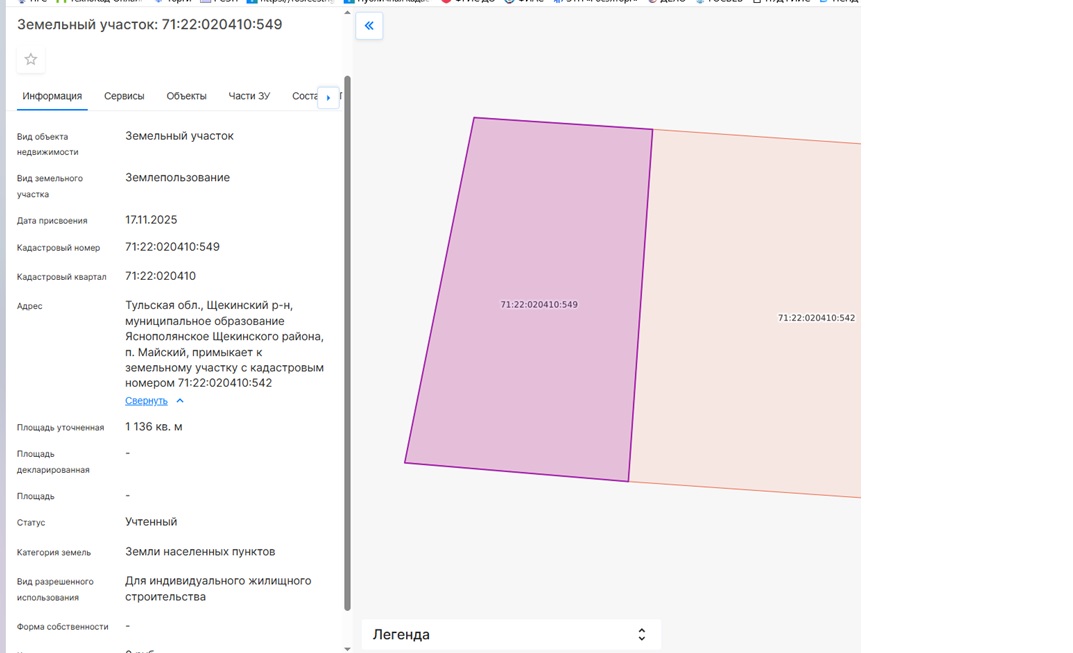Show more tabs using the tab strip arrow
Image resolution: width=1073 pixels, height=653 pixels.
click(328, 97)
